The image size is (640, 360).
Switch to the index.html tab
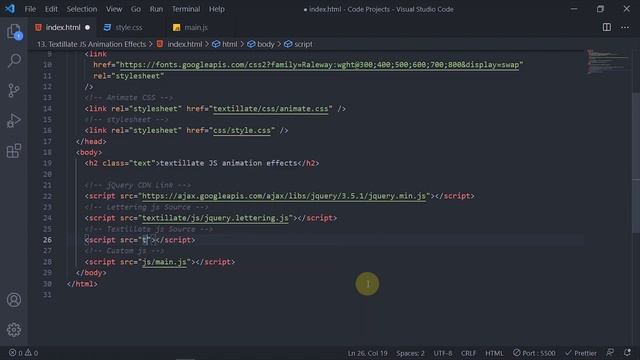click(x=63, y=27)
